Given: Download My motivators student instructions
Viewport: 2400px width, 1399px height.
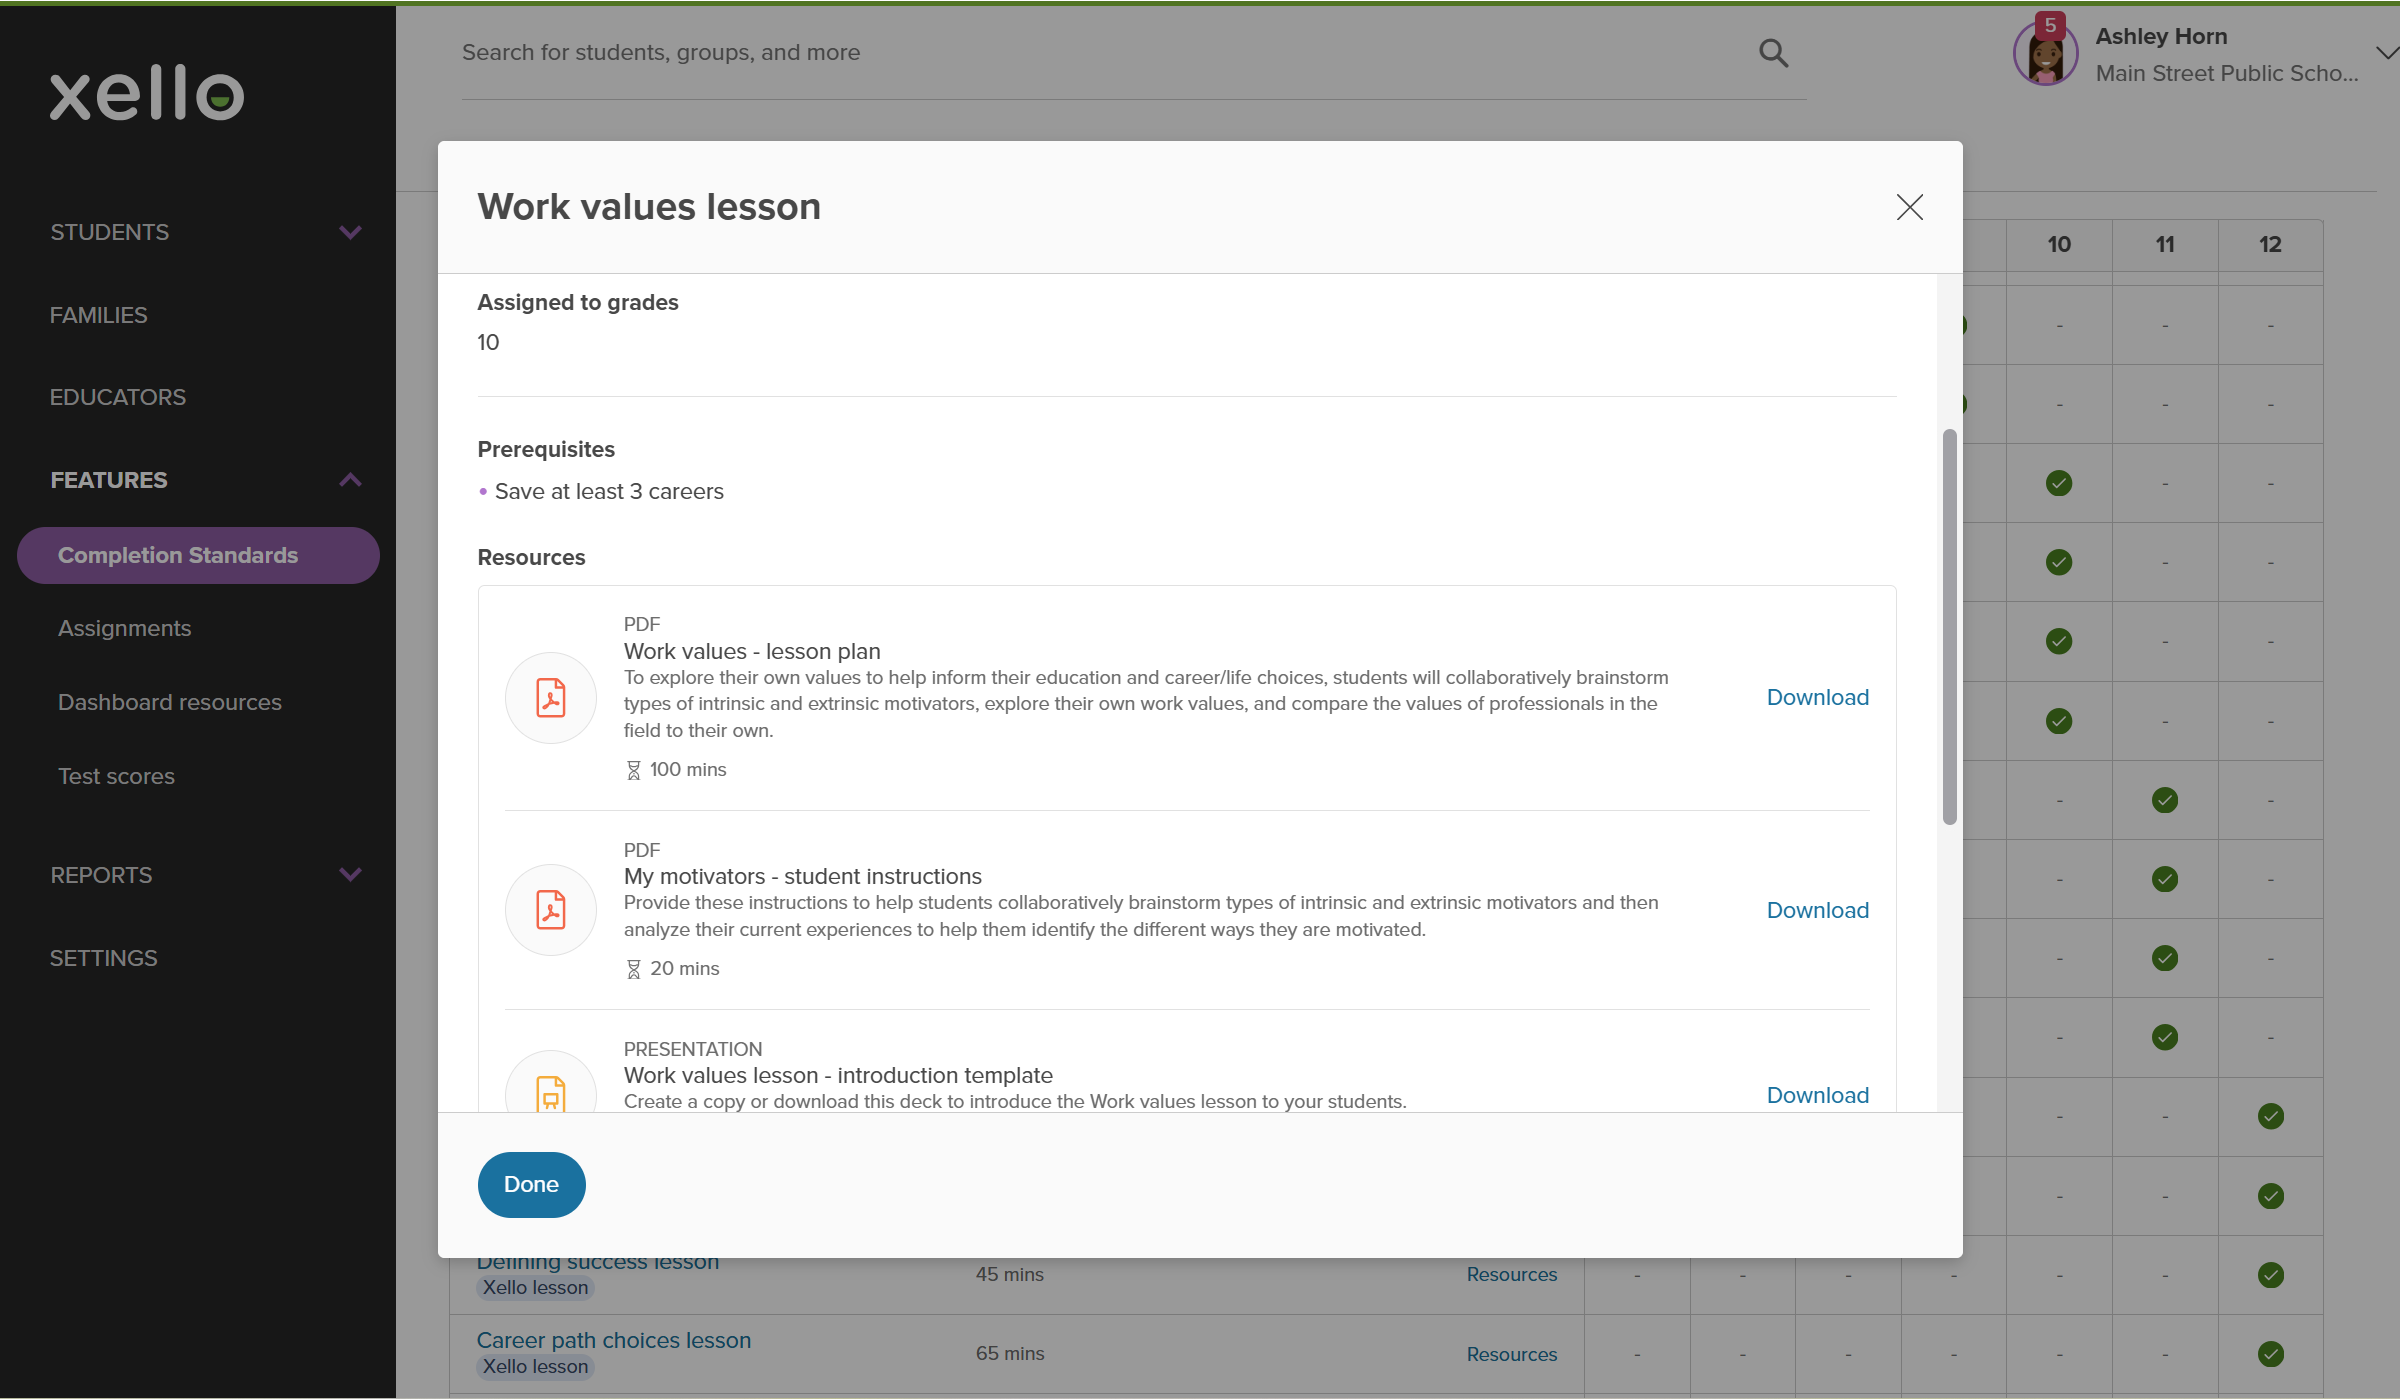Looking at the screenshot, I should pyautogui.click(x=1817, y=910).
